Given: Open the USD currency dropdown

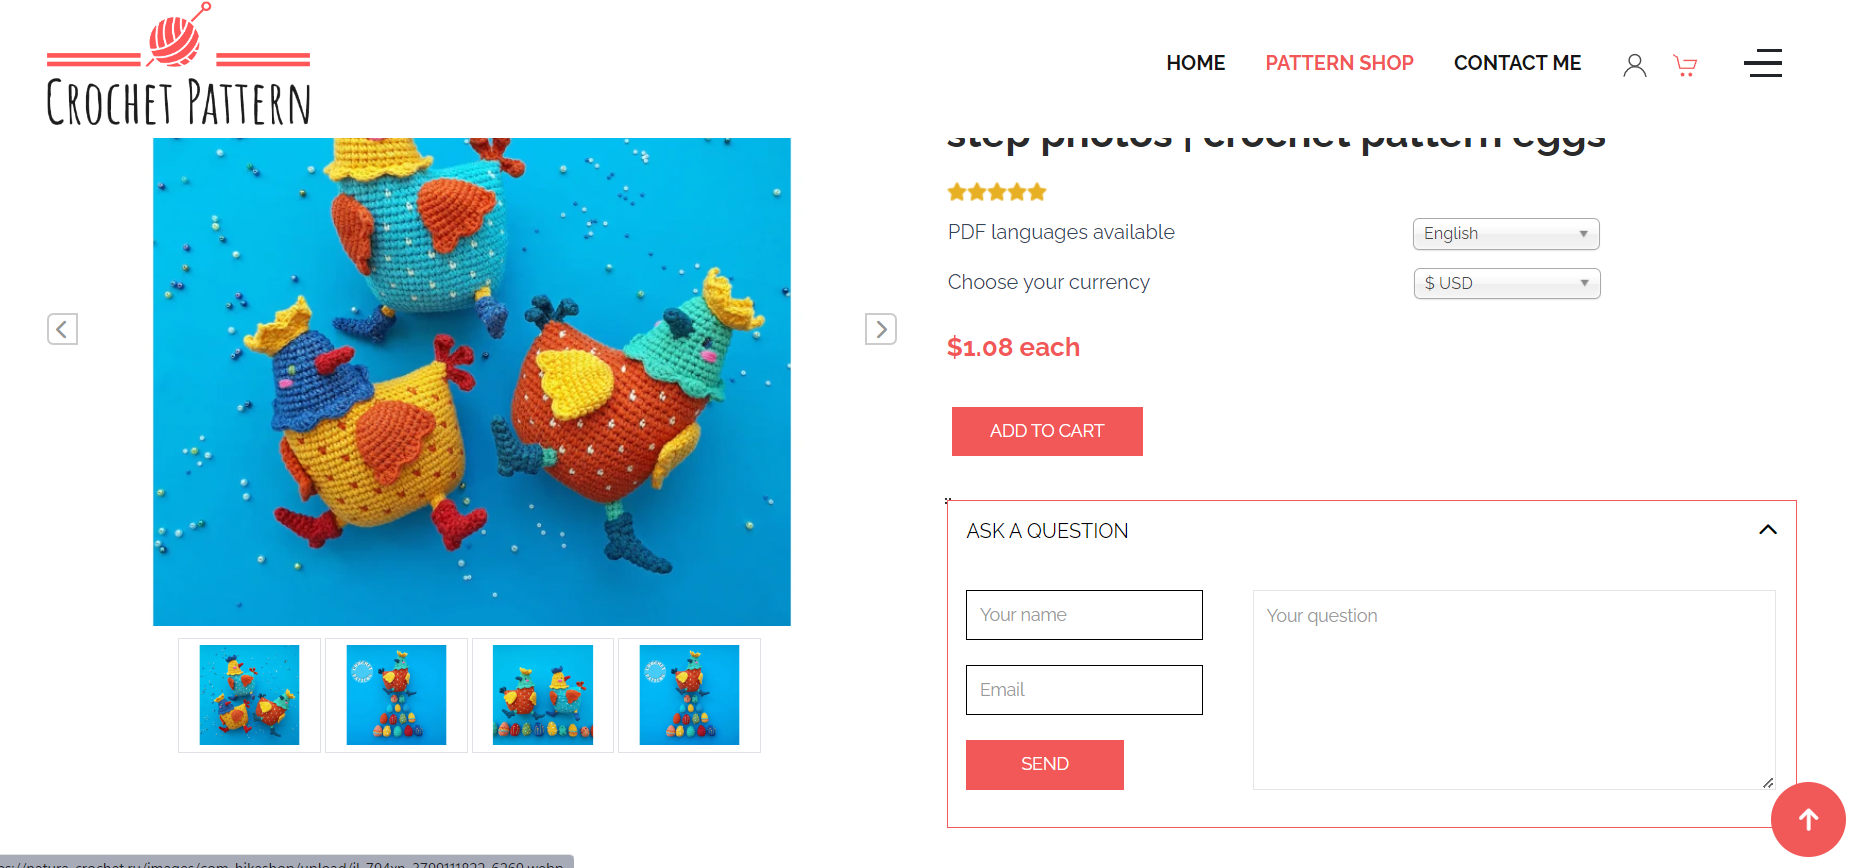Looking at the screenshot, I should 1507,284.
